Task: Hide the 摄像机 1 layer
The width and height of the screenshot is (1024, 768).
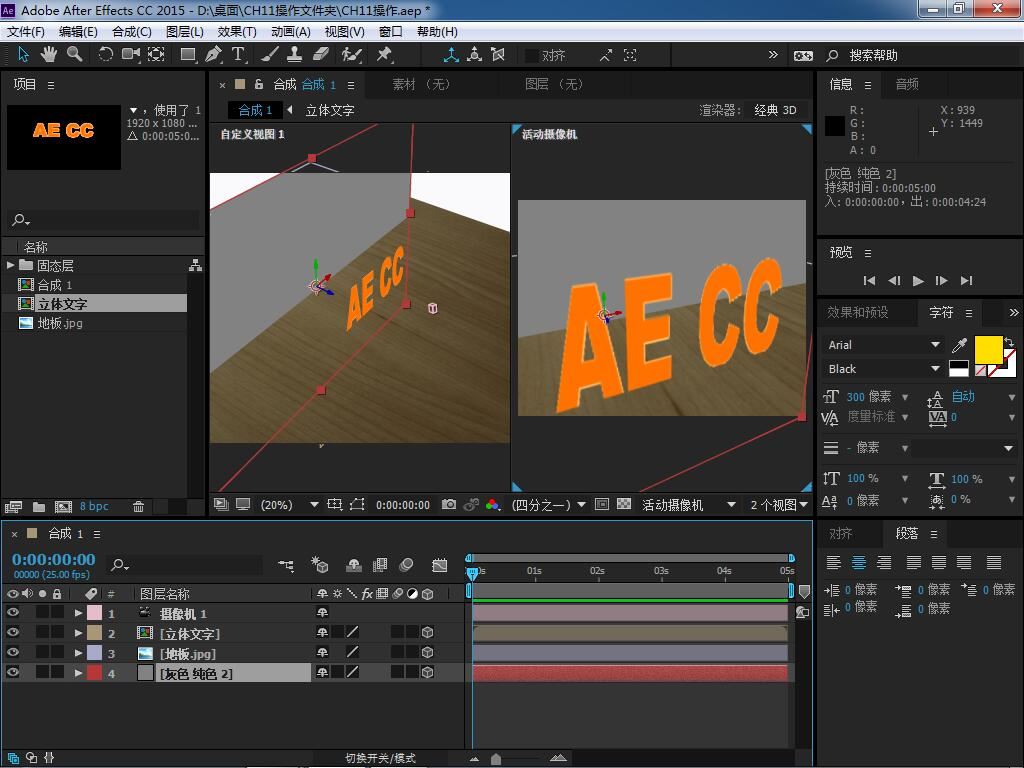Action: 12,613
